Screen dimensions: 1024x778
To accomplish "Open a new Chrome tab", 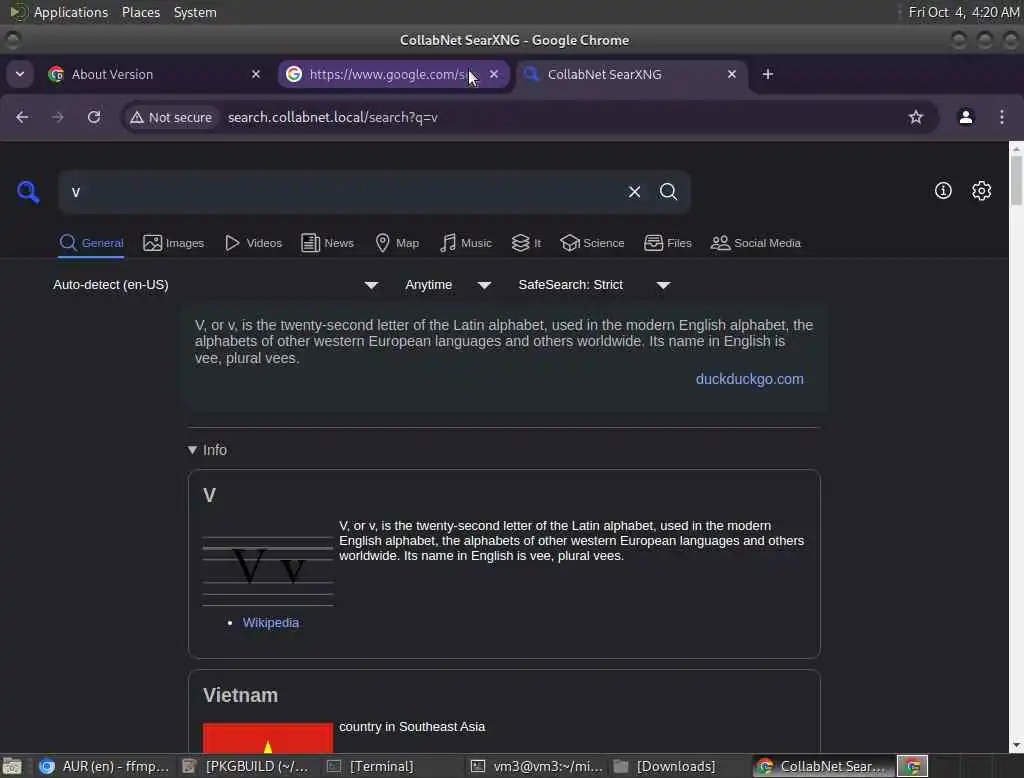I will coord(768,74).
